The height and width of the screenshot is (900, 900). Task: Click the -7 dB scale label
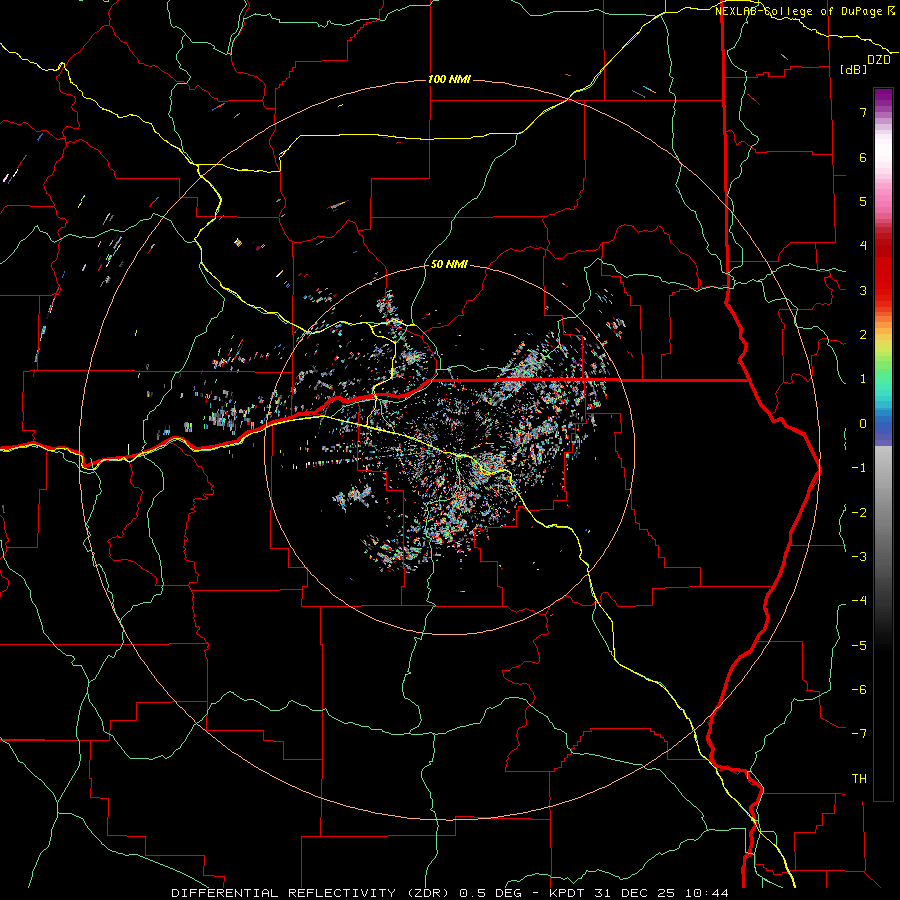pos(859,734)
